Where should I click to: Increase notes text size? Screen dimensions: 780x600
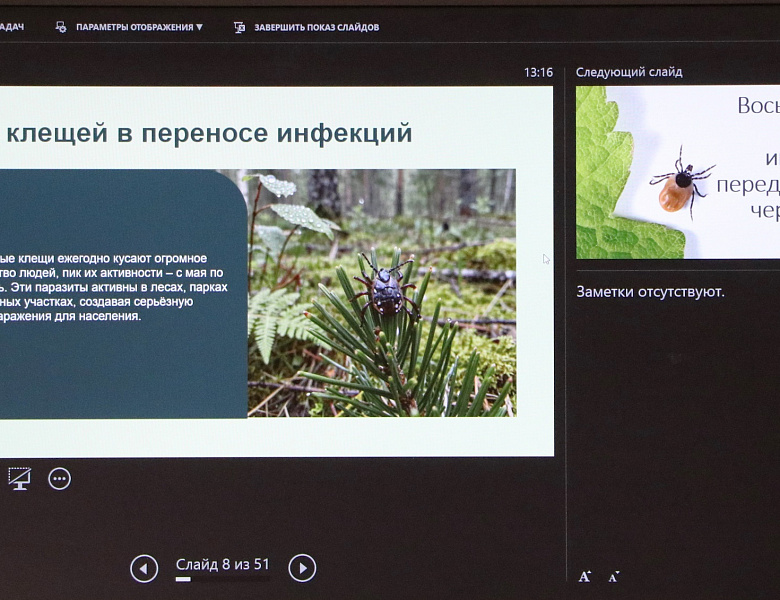coord(585,577)
